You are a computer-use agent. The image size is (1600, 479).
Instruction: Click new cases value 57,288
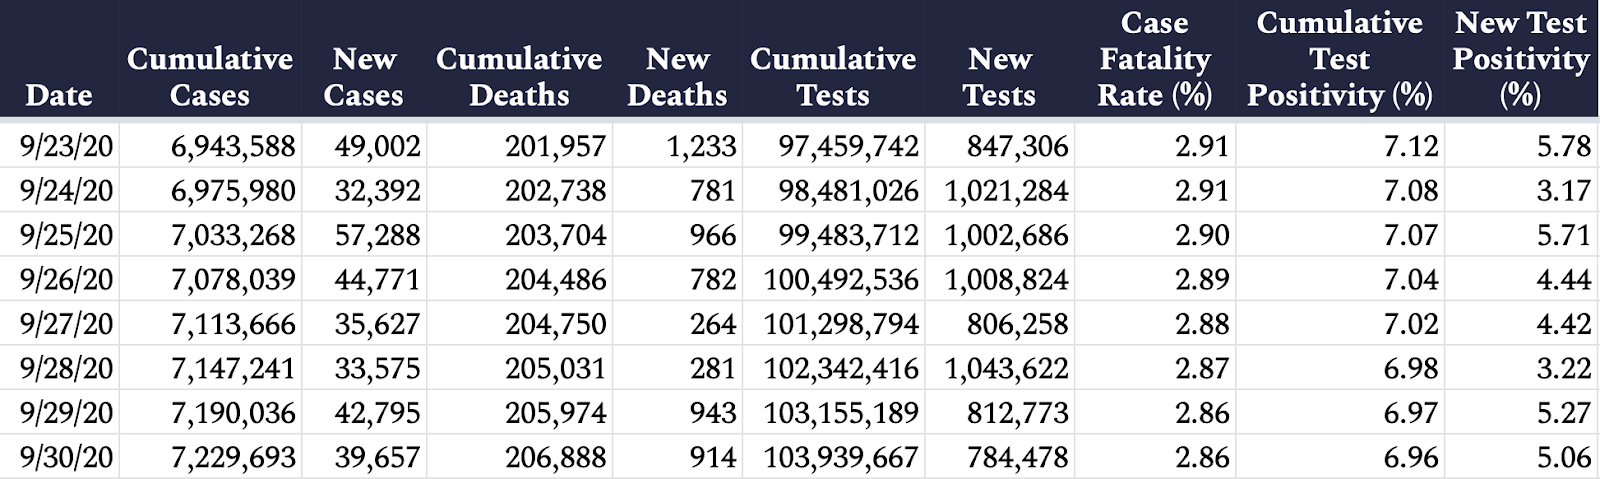point(377,235)
